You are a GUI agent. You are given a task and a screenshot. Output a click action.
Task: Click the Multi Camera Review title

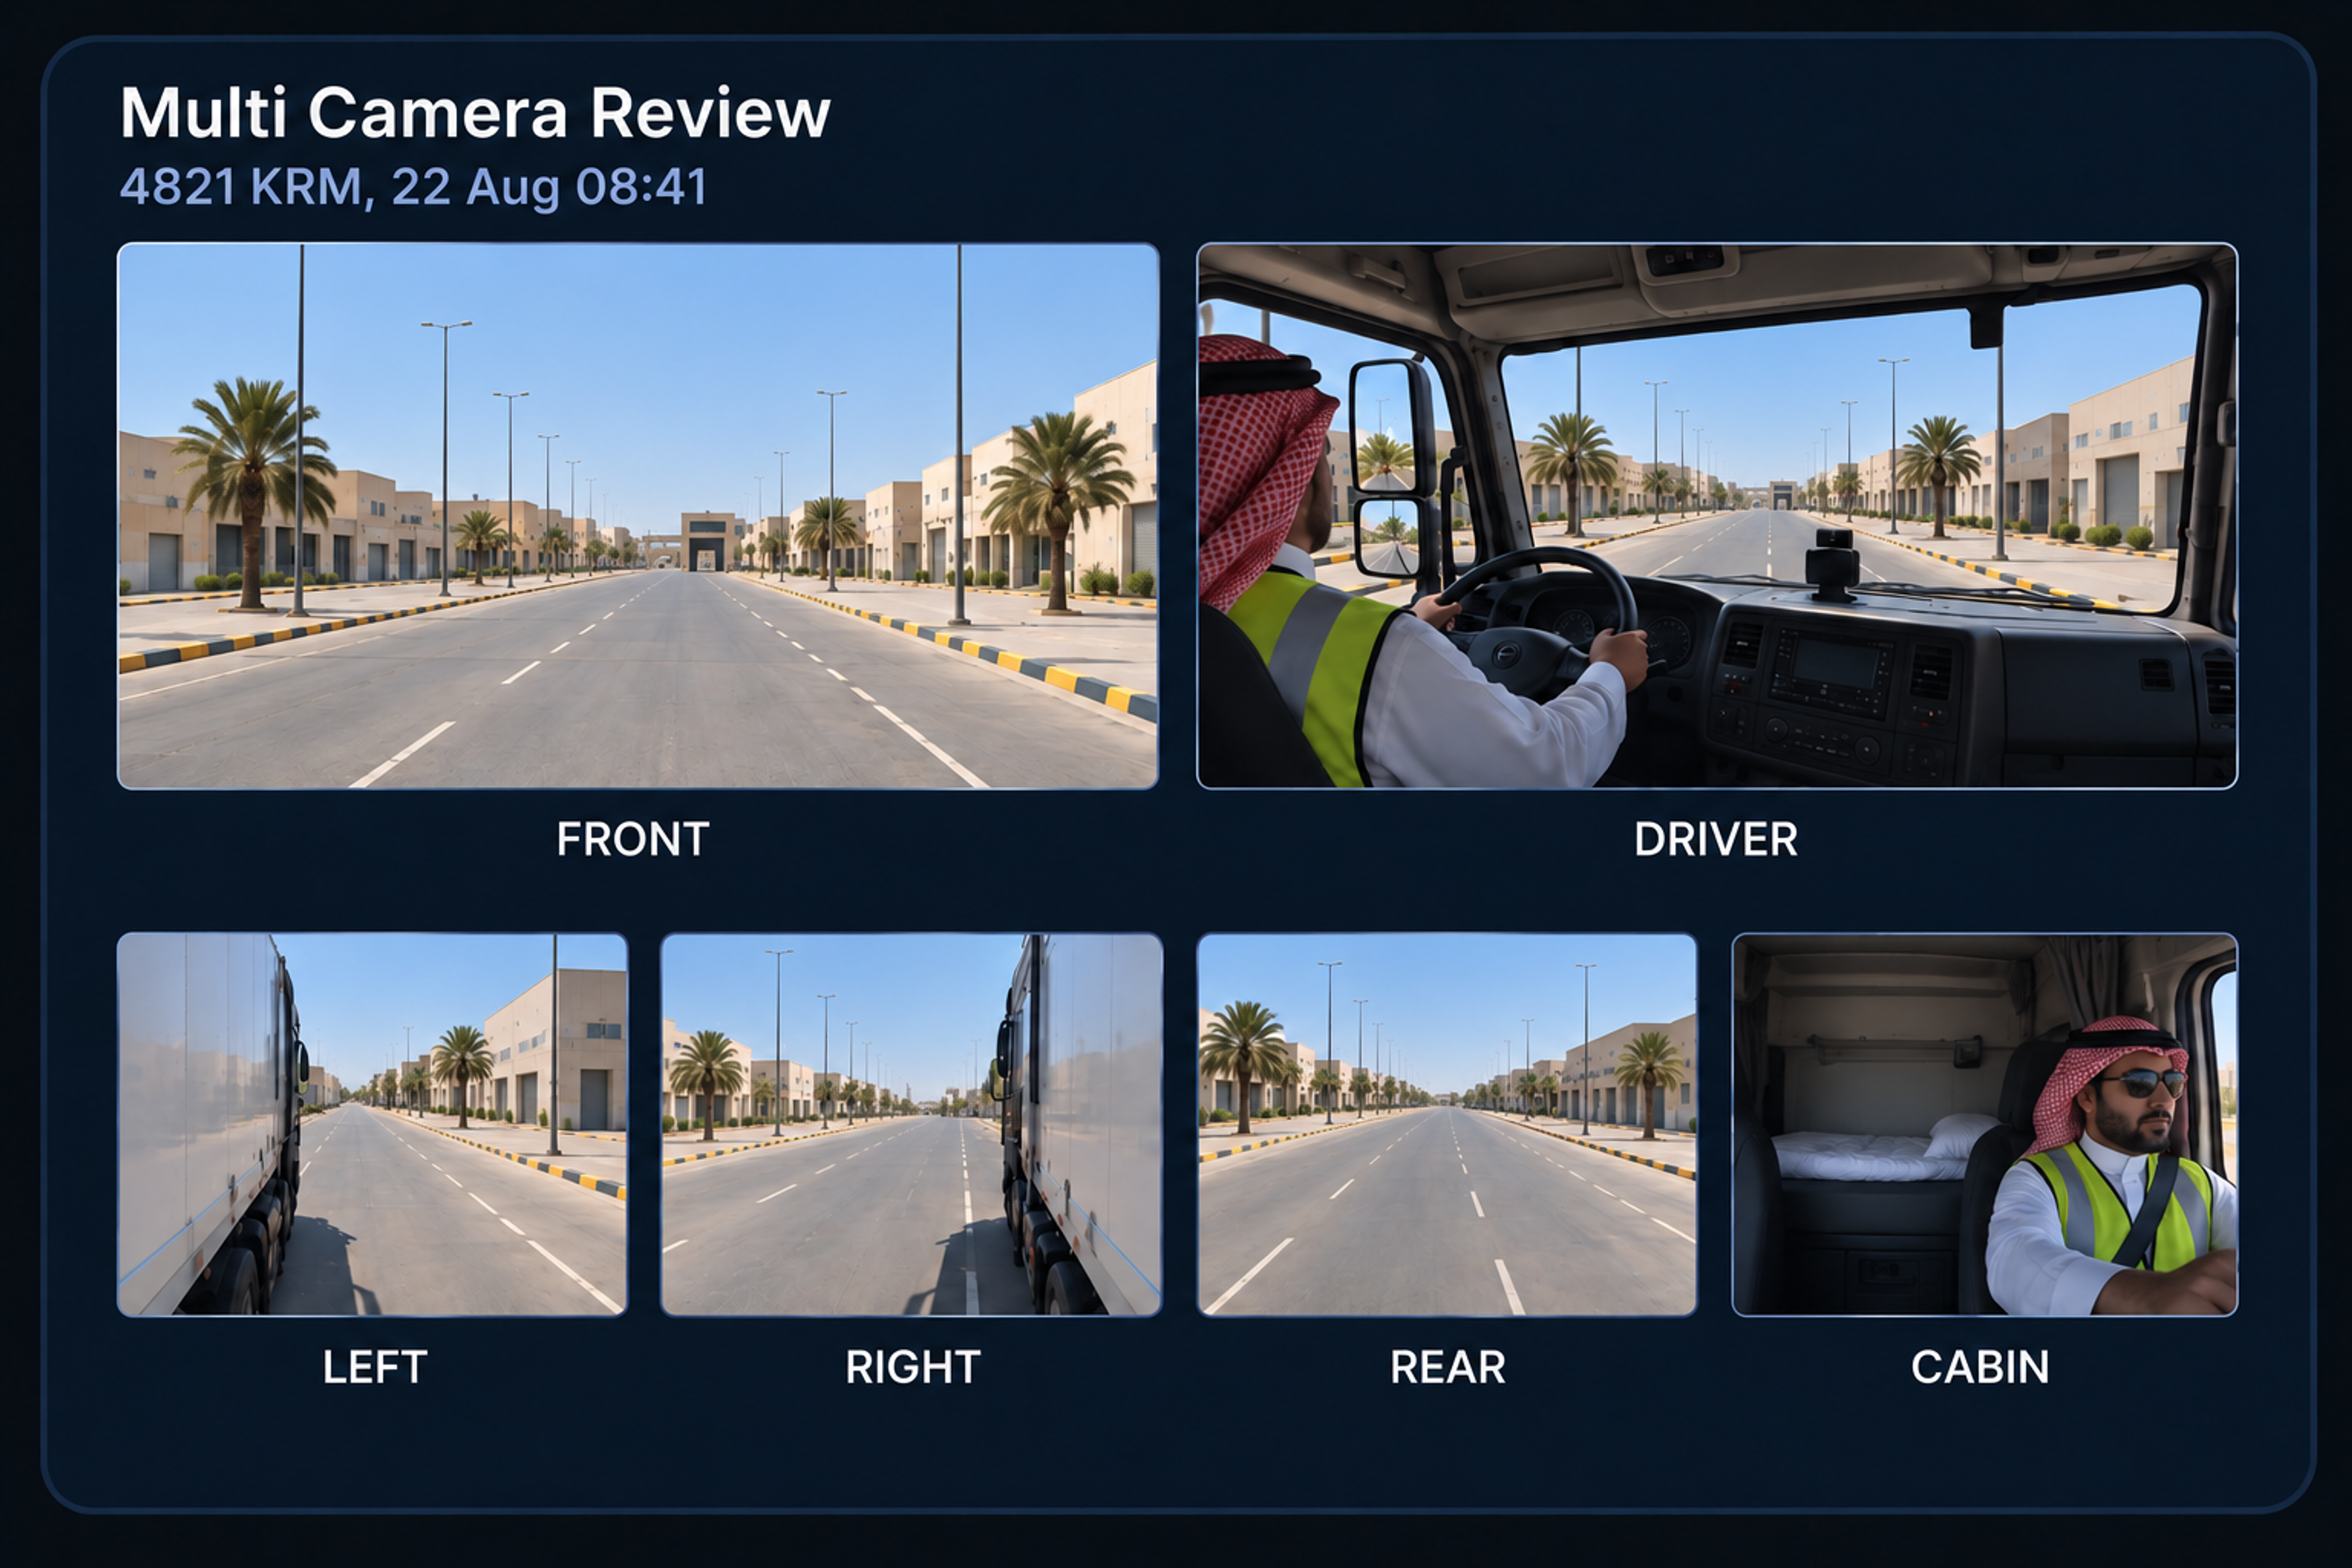click(475, 112)
